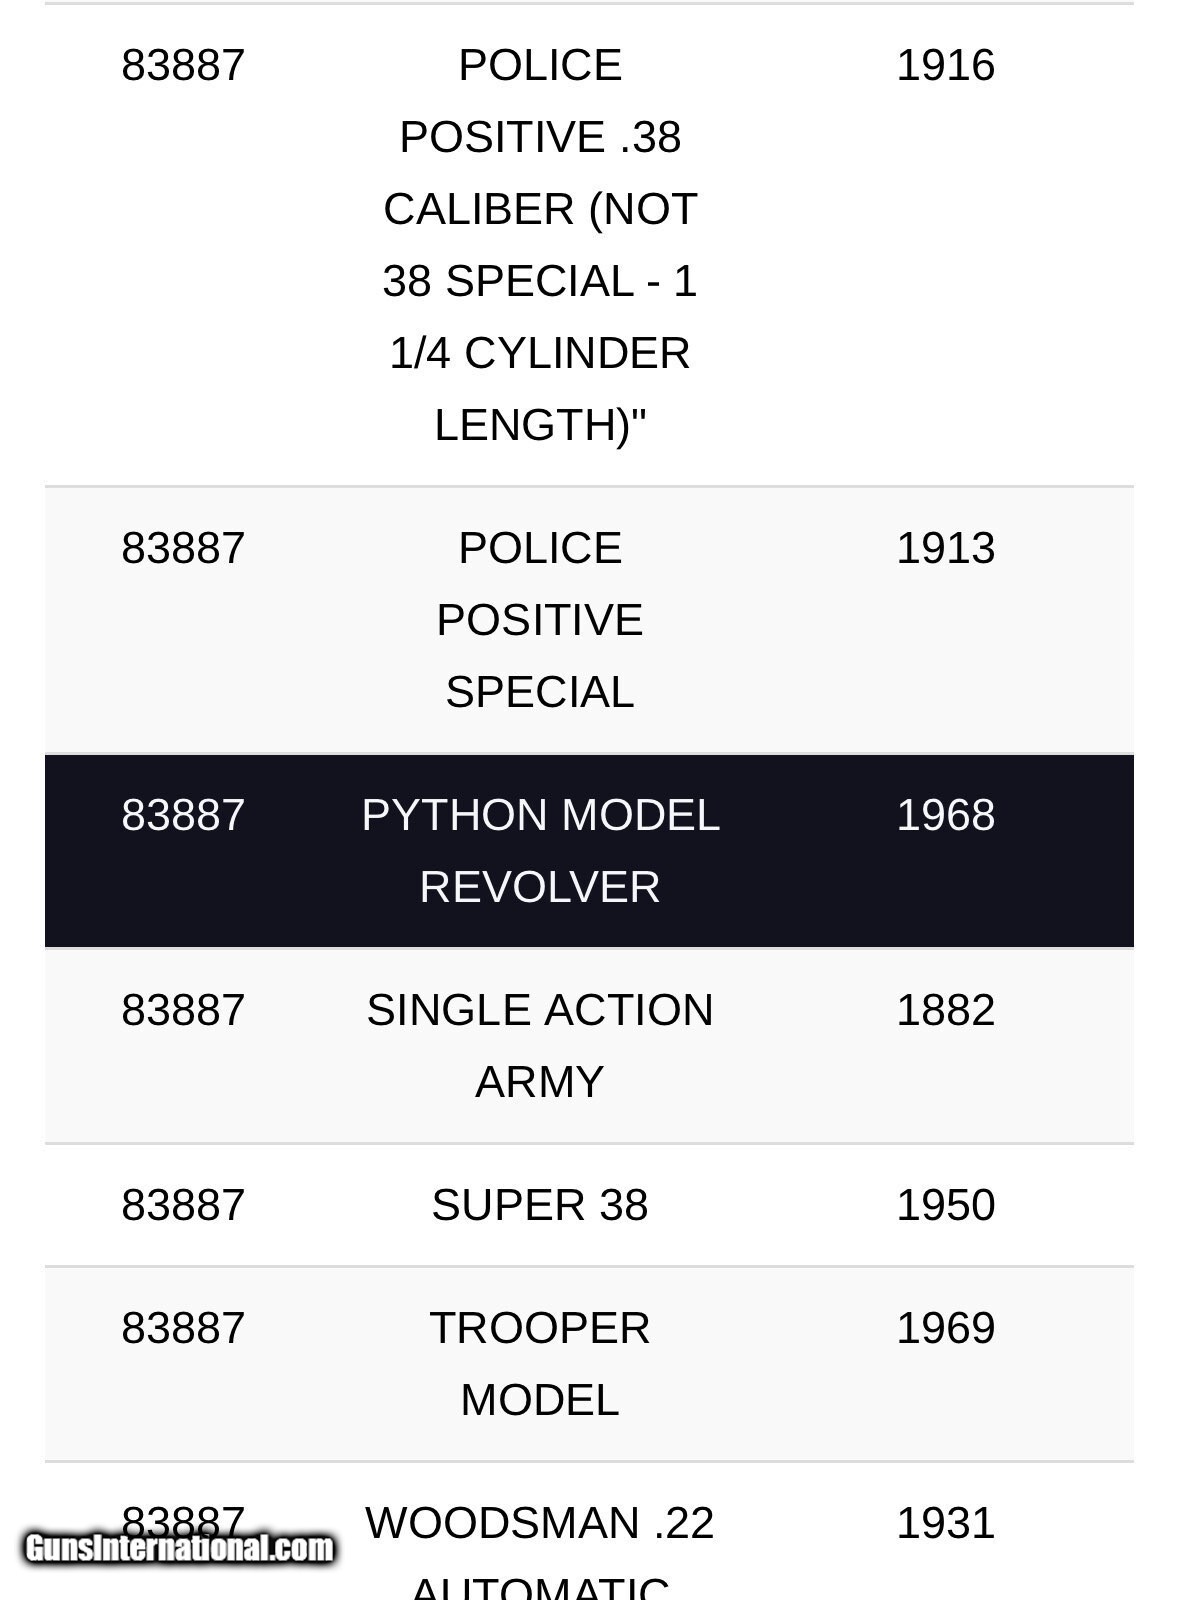Click the GunsInternational.com watermark logo

[x=179, y=1549]
